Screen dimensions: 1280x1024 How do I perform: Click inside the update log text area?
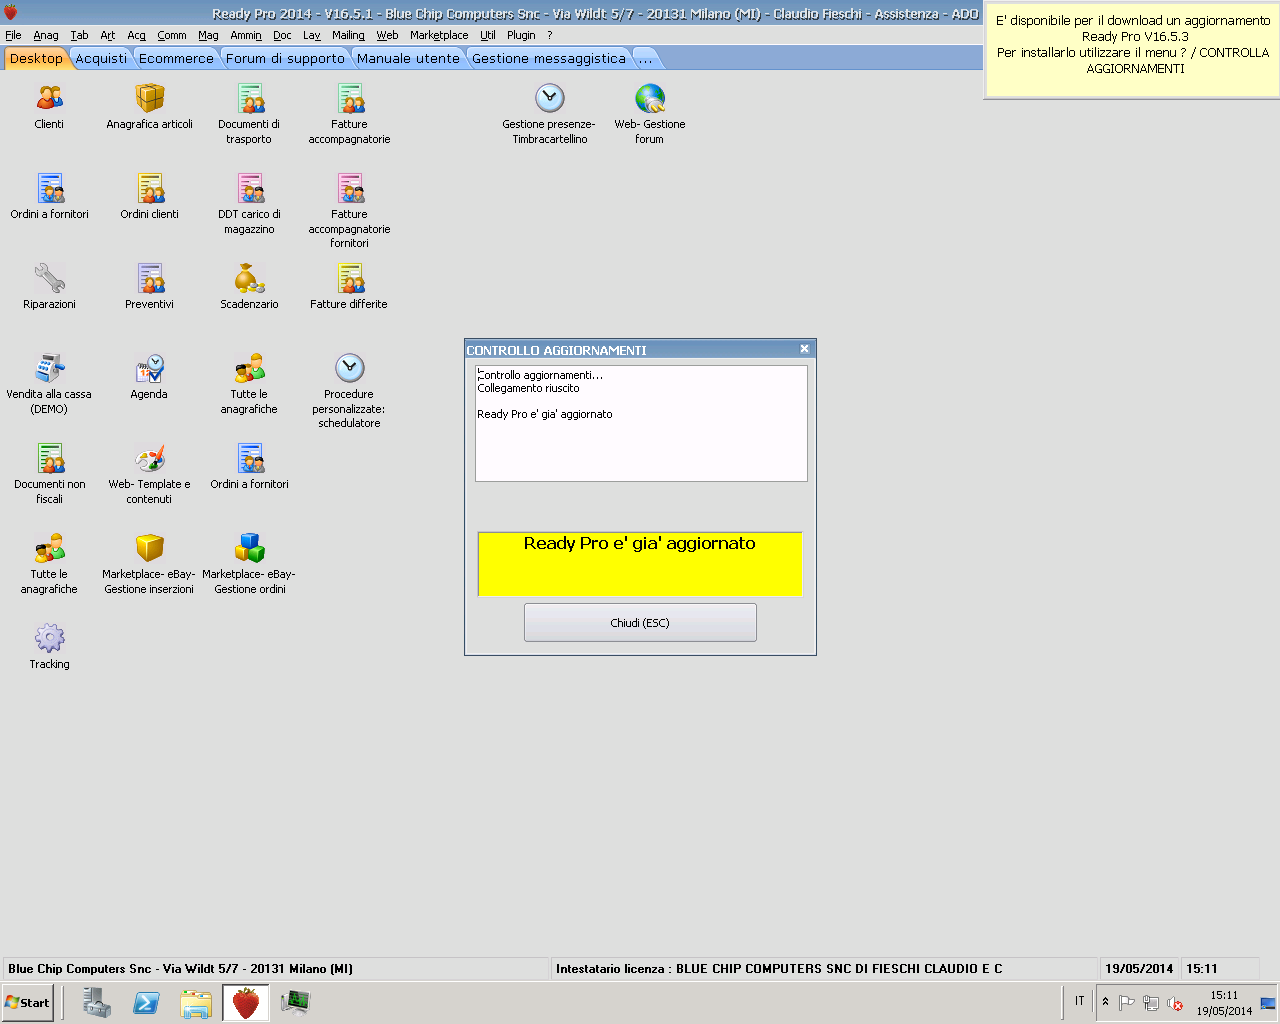point(641,423)
